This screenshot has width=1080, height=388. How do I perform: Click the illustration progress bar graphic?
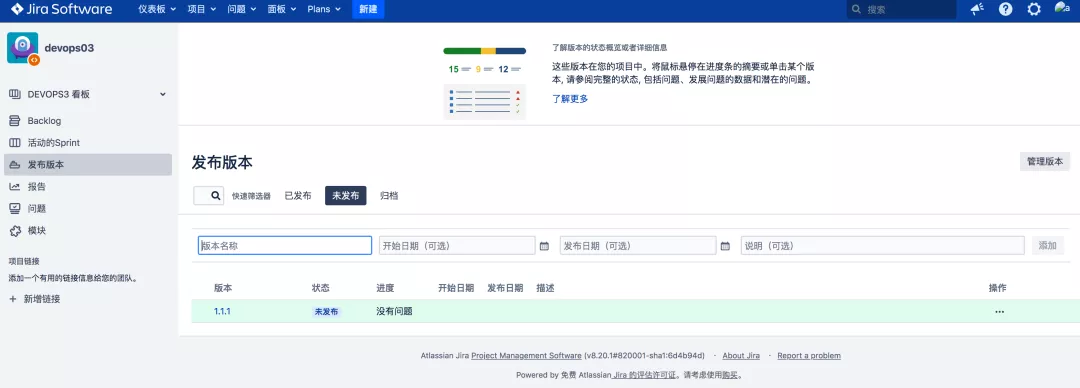pyautogui.click(x=485, y=51)
